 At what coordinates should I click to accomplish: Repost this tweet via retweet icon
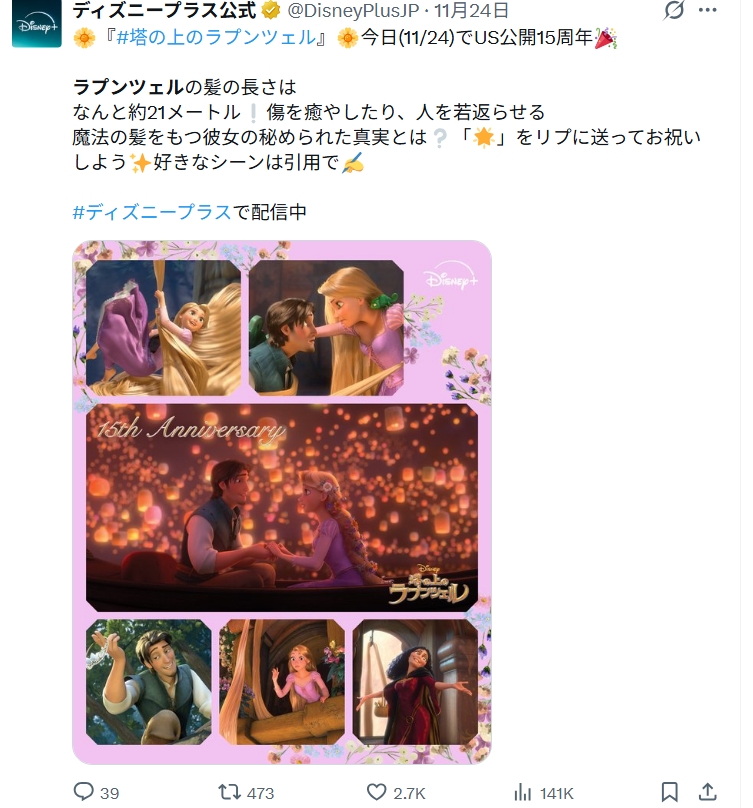pos(227,792)
